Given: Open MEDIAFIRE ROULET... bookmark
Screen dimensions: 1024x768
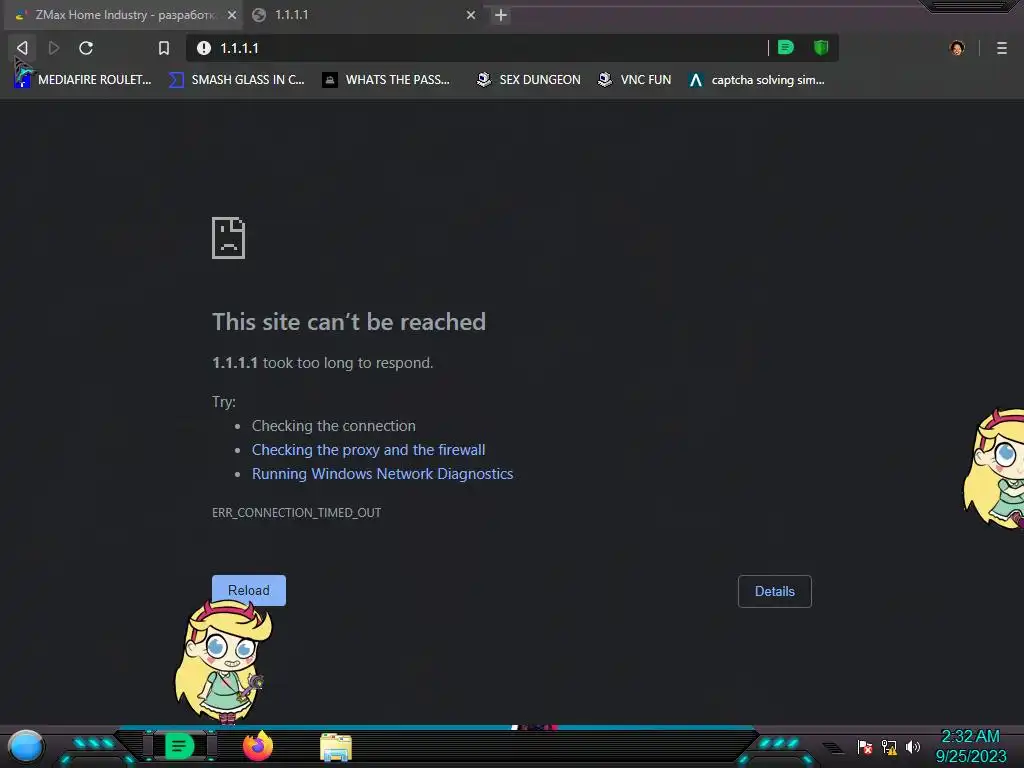Looking at the screenshot, I should point(83,80).
